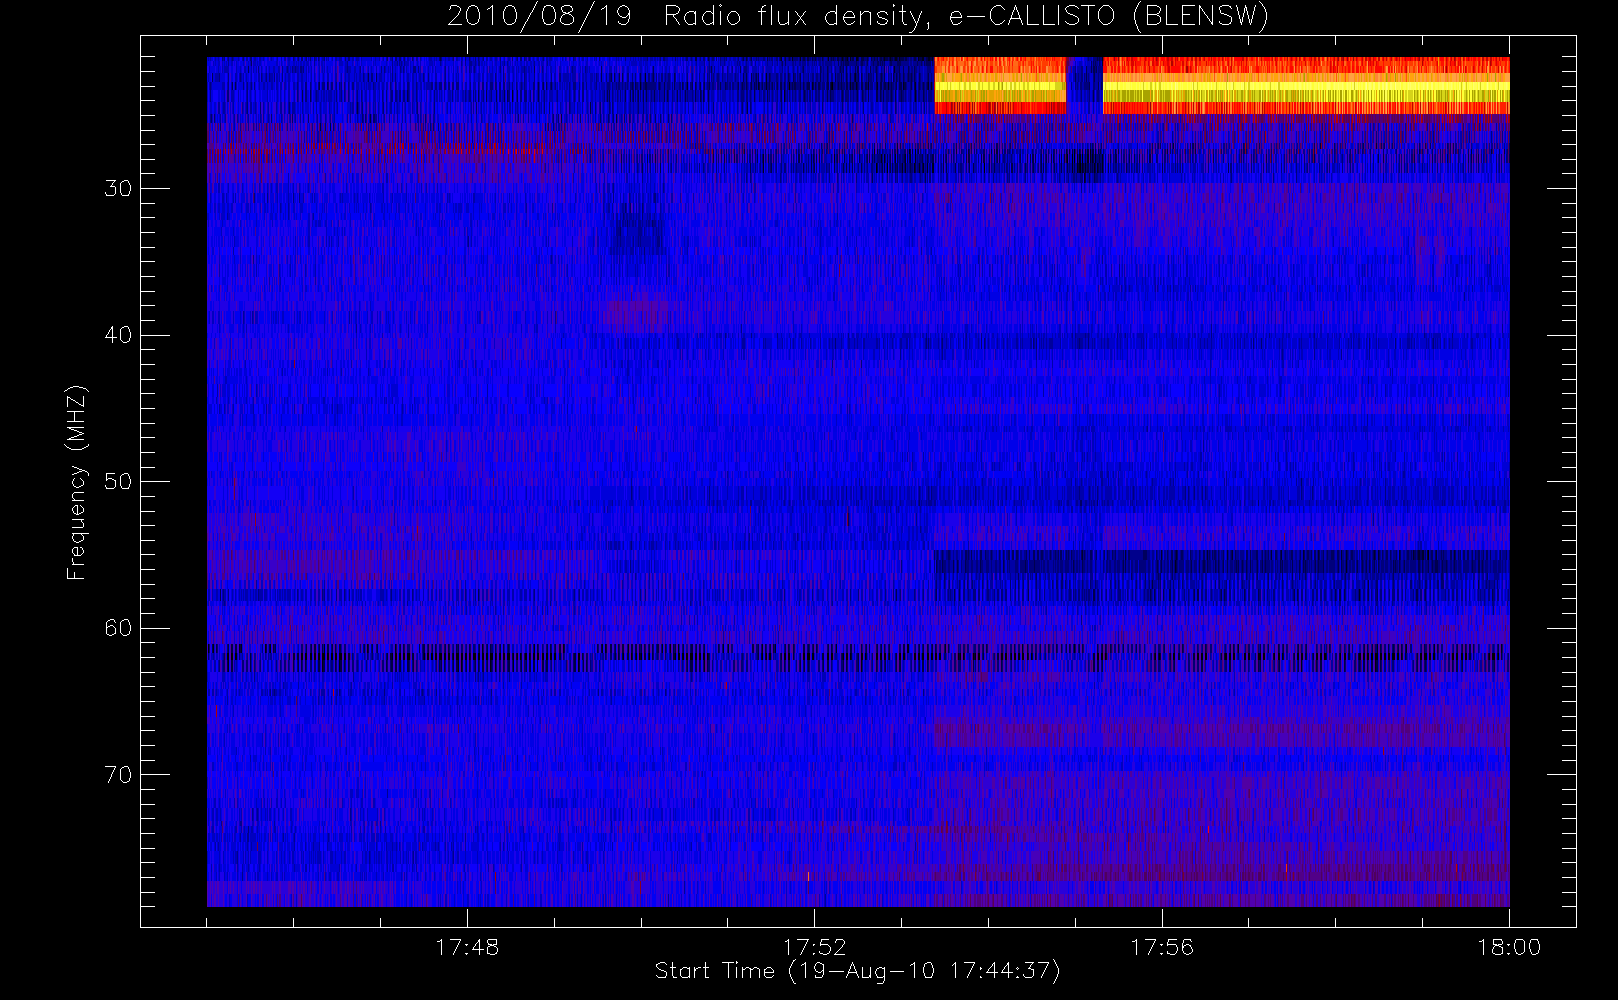Click the short orange burst before the gap
The width and height of the screenshot is (1618, 1000).
[1000, 85]
